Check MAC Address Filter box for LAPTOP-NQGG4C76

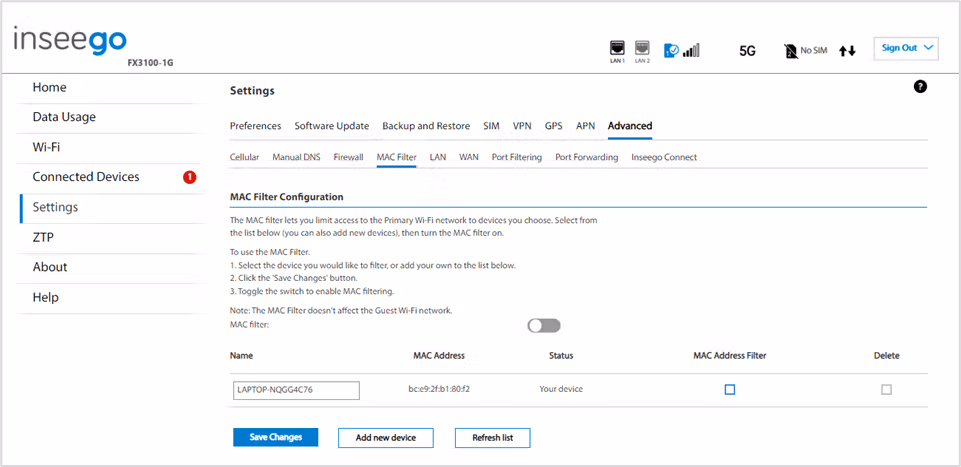pyautogui.click(x=729, y=389)
